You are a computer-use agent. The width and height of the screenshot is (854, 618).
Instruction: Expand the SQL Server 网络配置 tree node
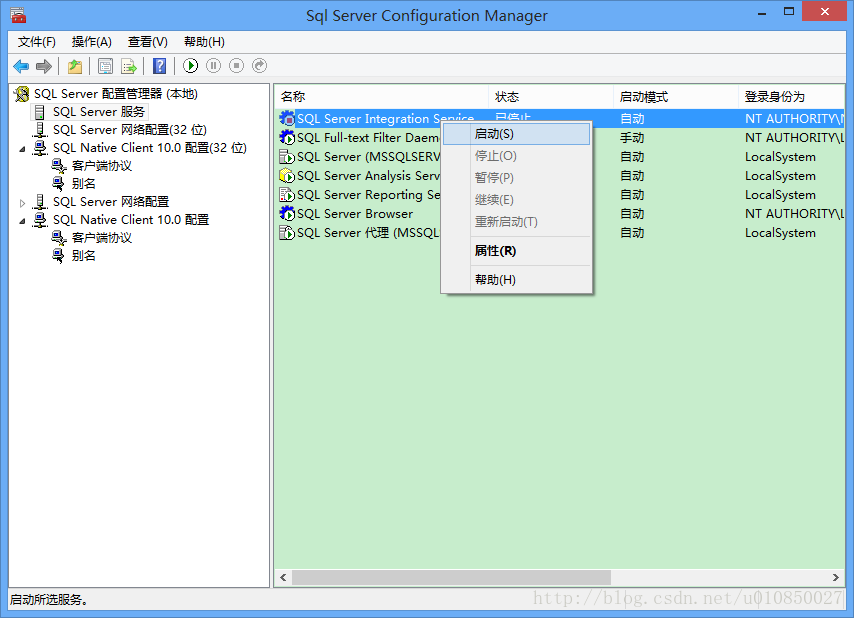point(23,202)
